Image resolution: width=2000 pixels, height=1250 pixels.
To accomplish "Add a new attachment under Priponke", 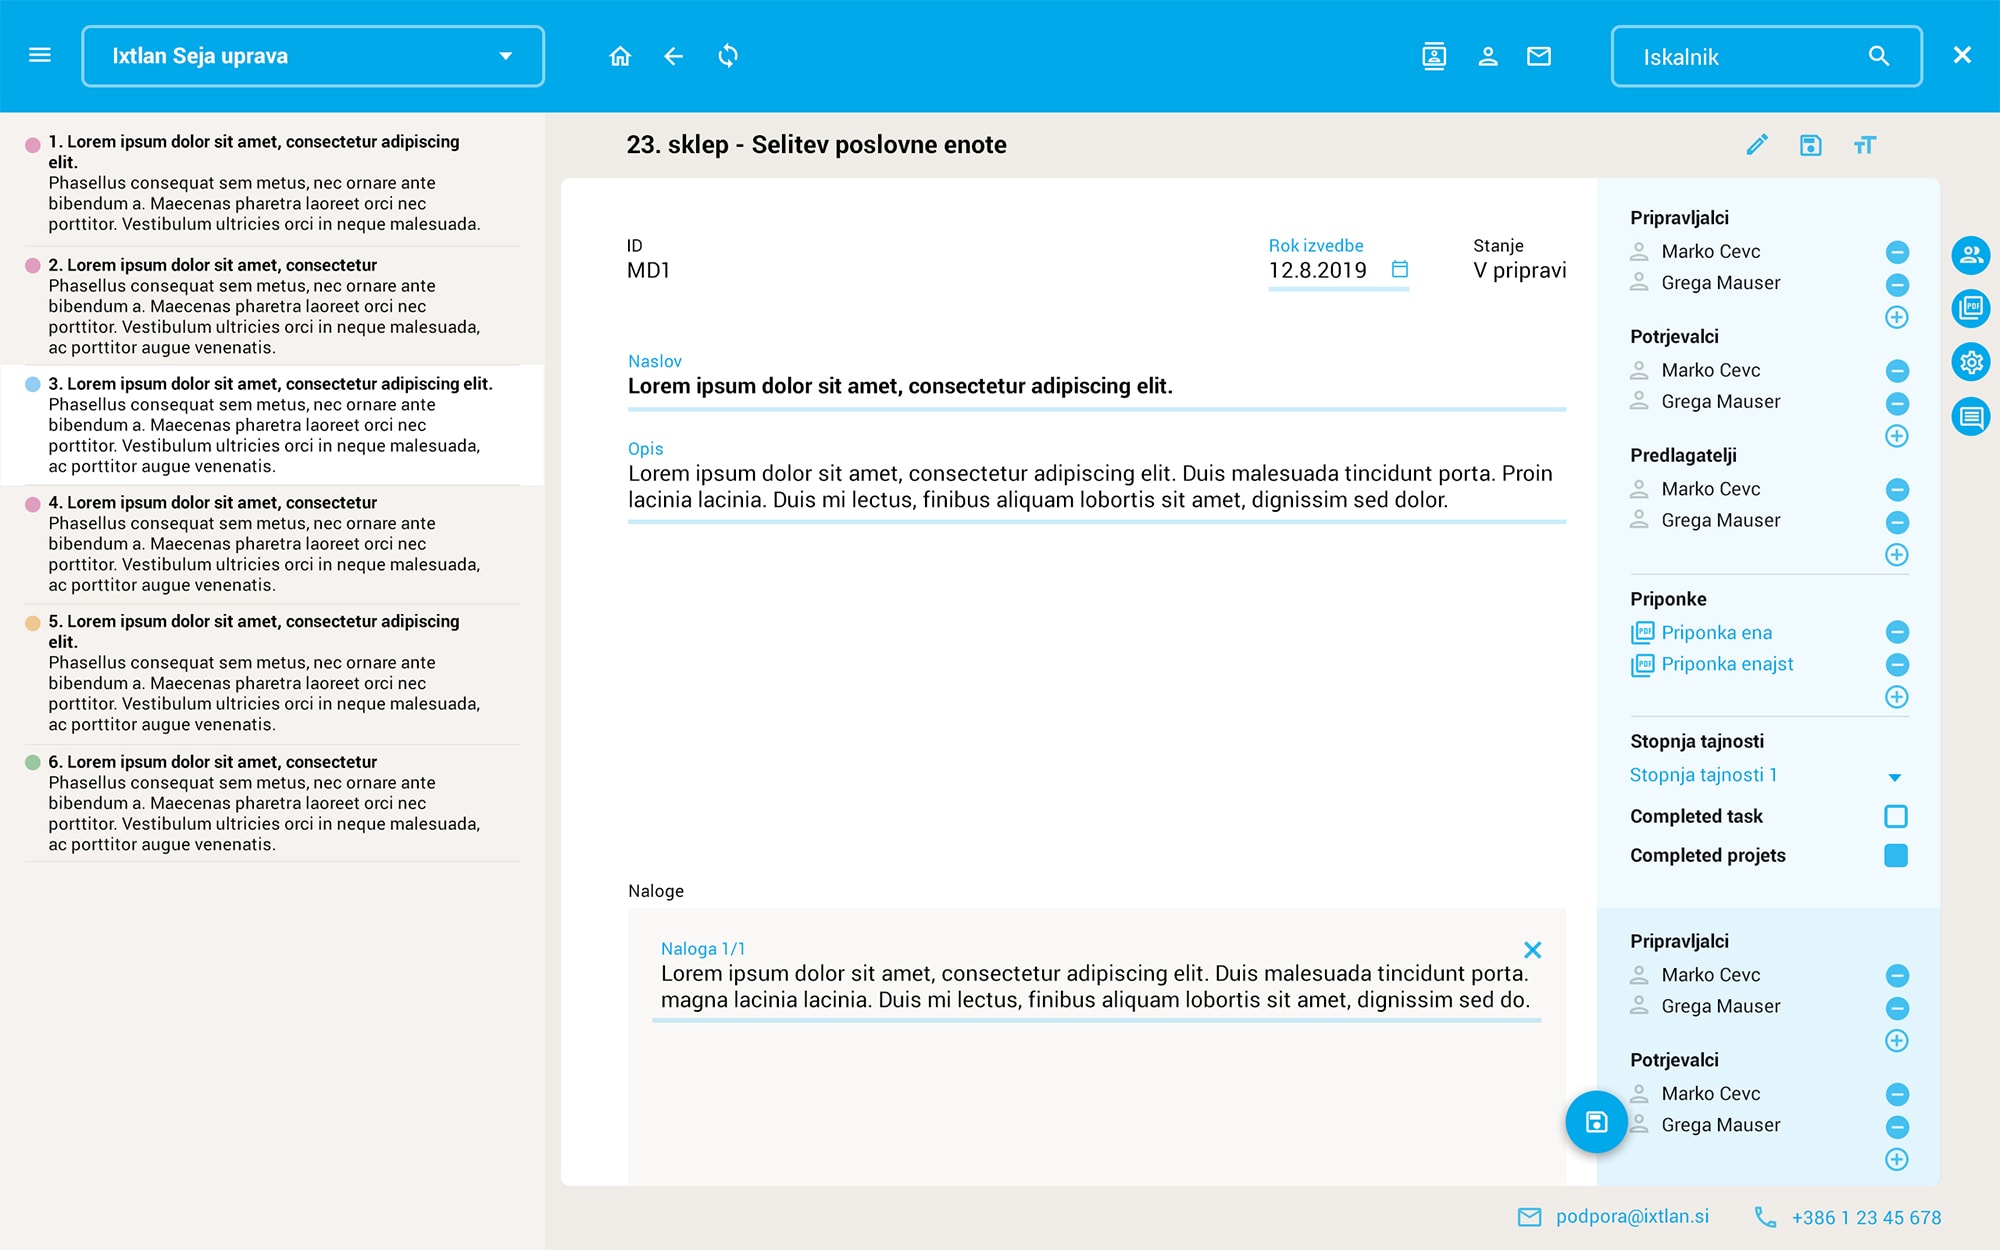I will click(x=1897, y=697).
